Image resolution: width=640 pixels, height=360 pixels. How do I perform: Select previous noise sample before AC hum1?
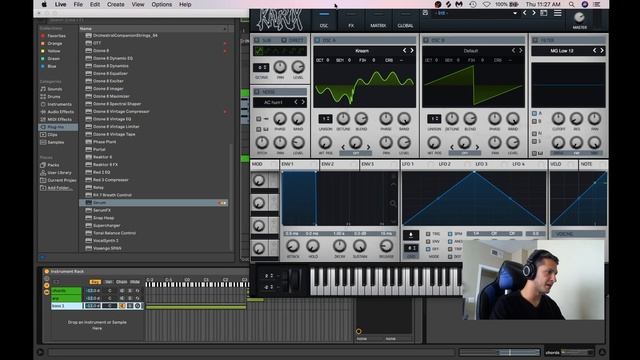click(296, 102)
